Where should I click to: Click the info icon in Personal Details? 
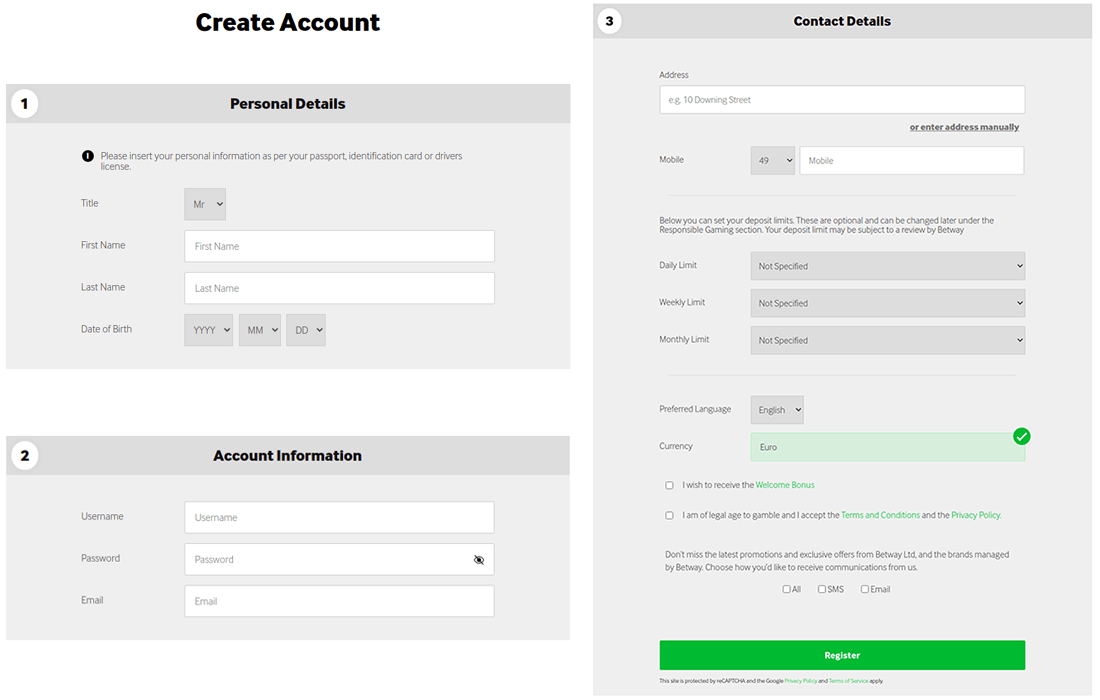88,156
